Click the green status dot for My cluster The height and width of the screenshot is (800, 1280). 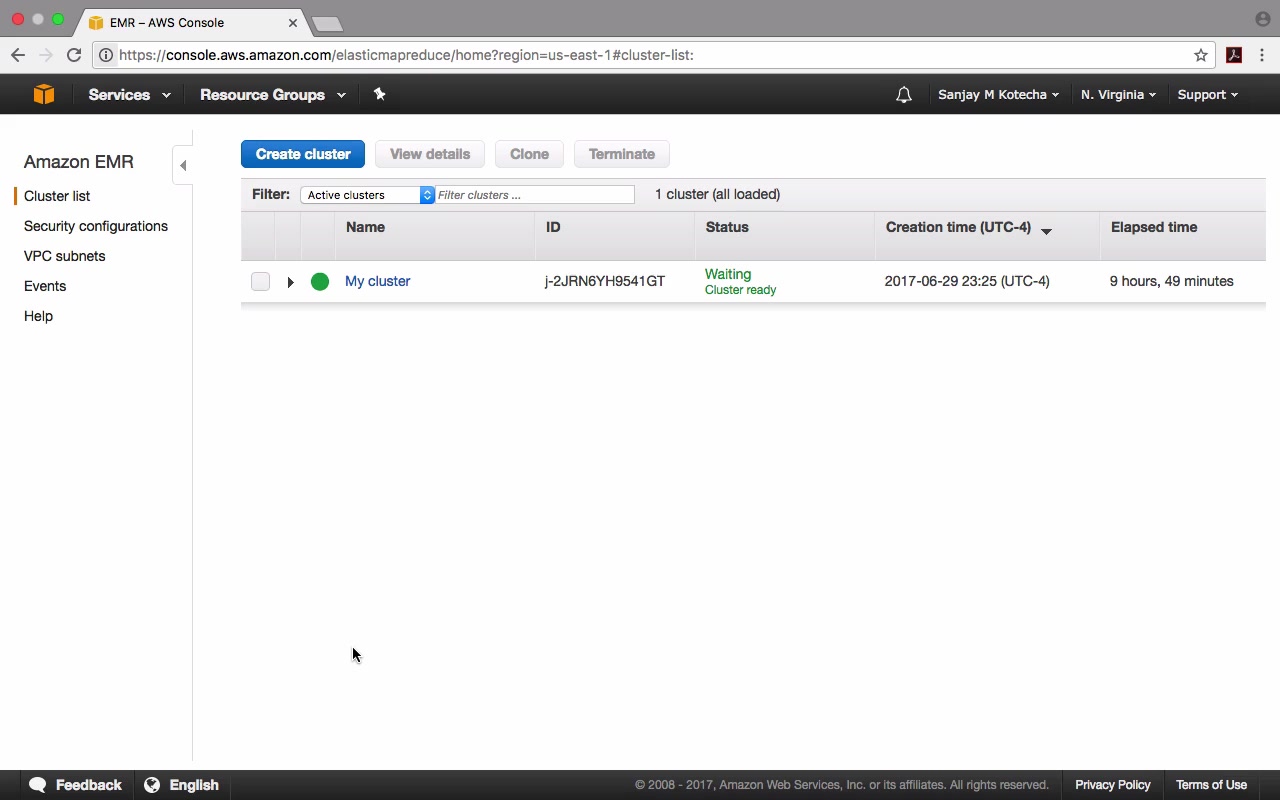(x=320, y=282)
